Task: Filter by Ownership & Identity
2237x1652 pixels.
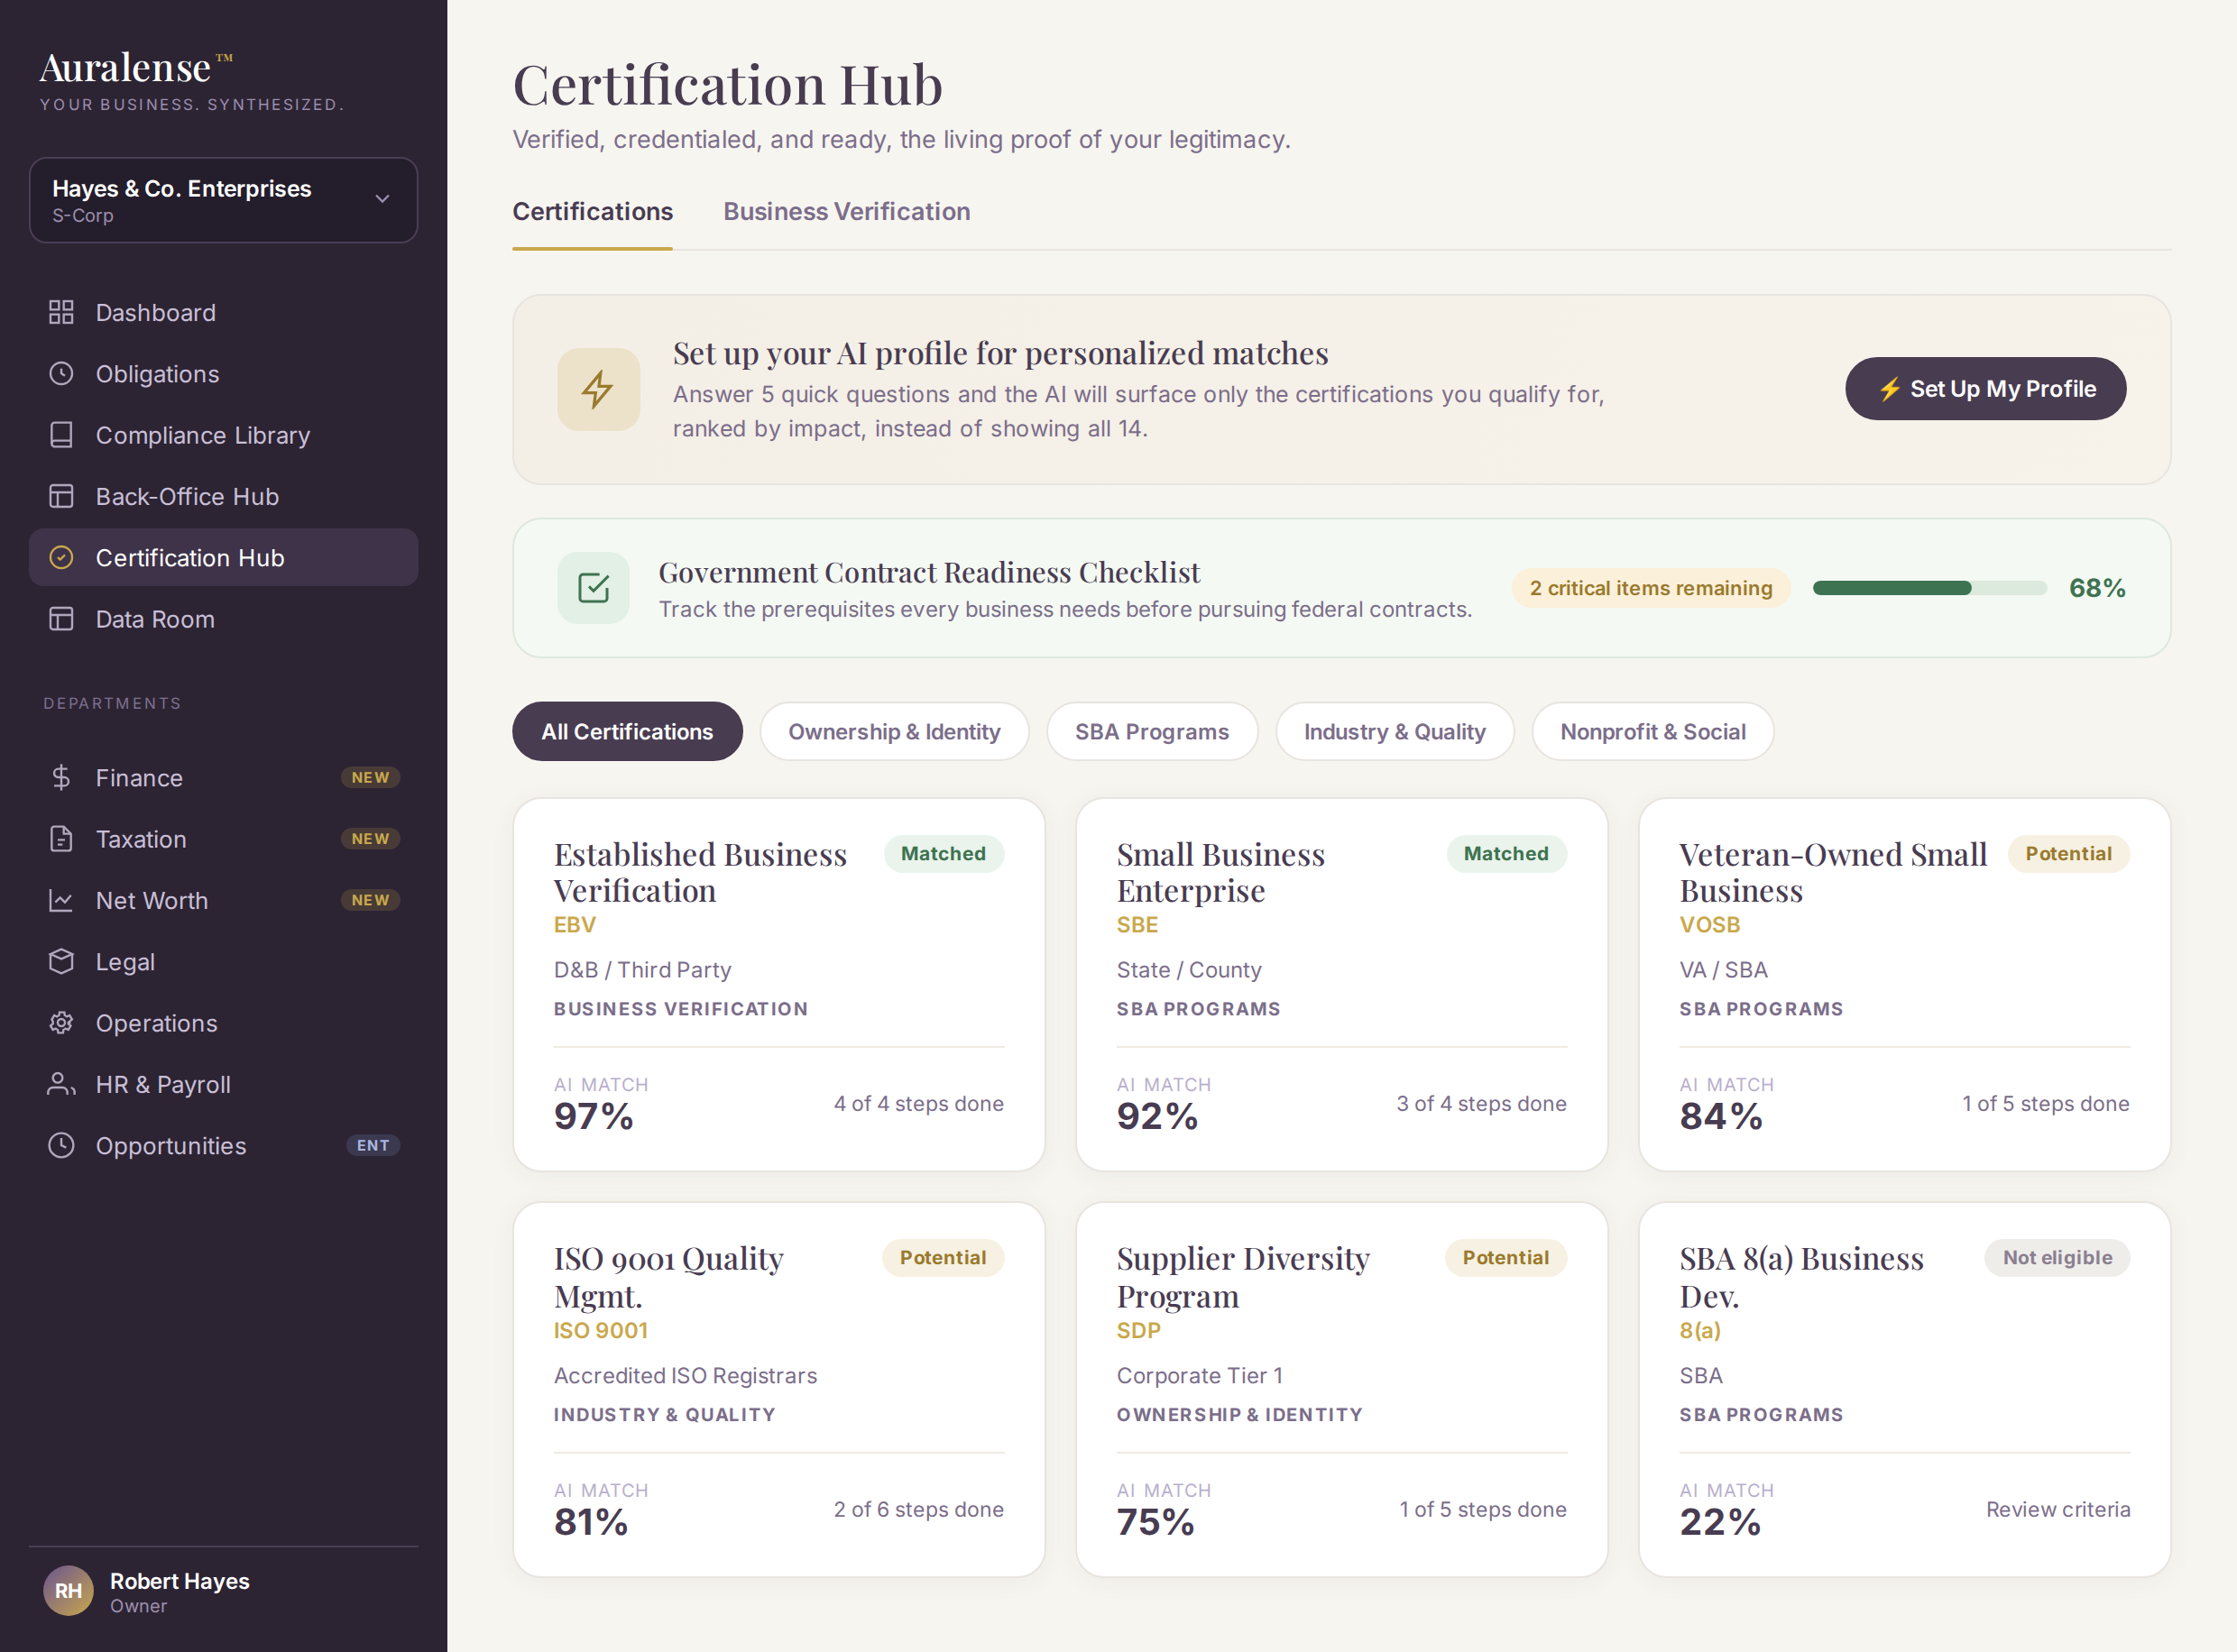Action: (x=894, y=731)
